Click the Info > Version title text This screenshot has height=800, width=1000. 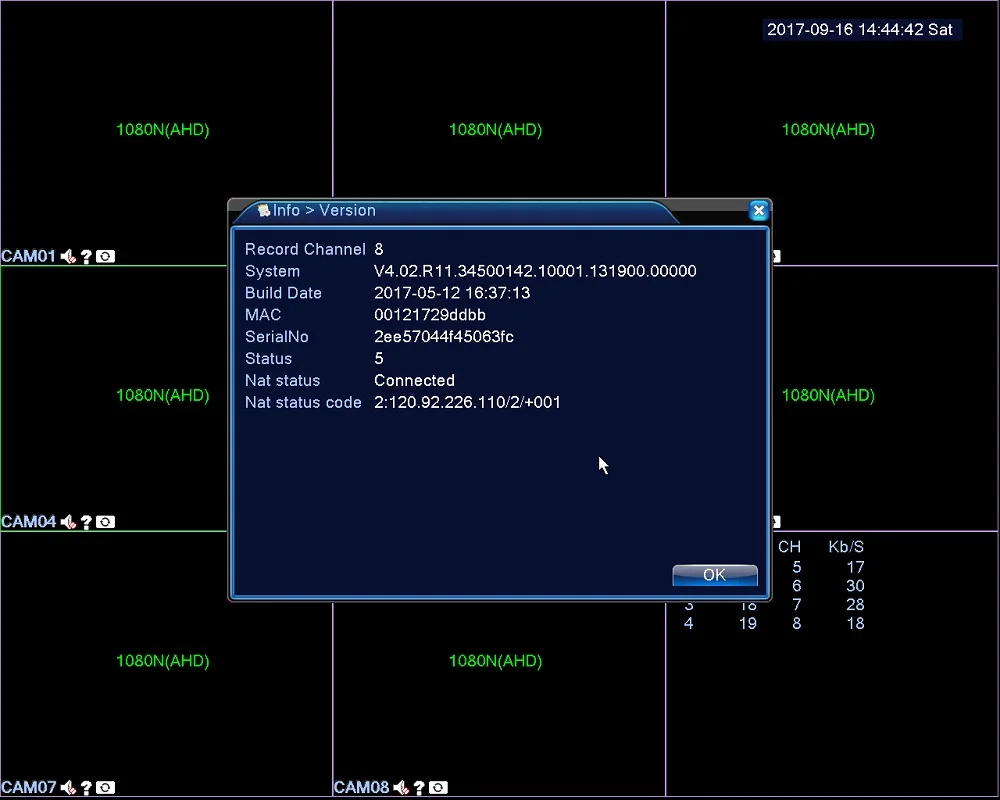point(324,210)
